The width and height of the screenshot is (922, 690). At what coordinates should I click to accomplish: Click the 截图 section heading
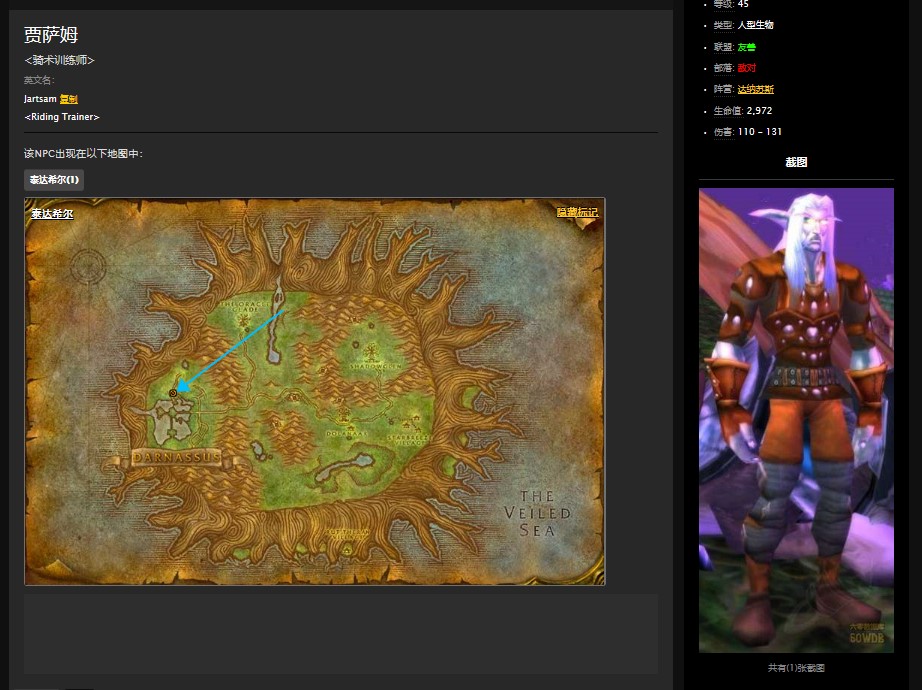click(x=796, y=162)
